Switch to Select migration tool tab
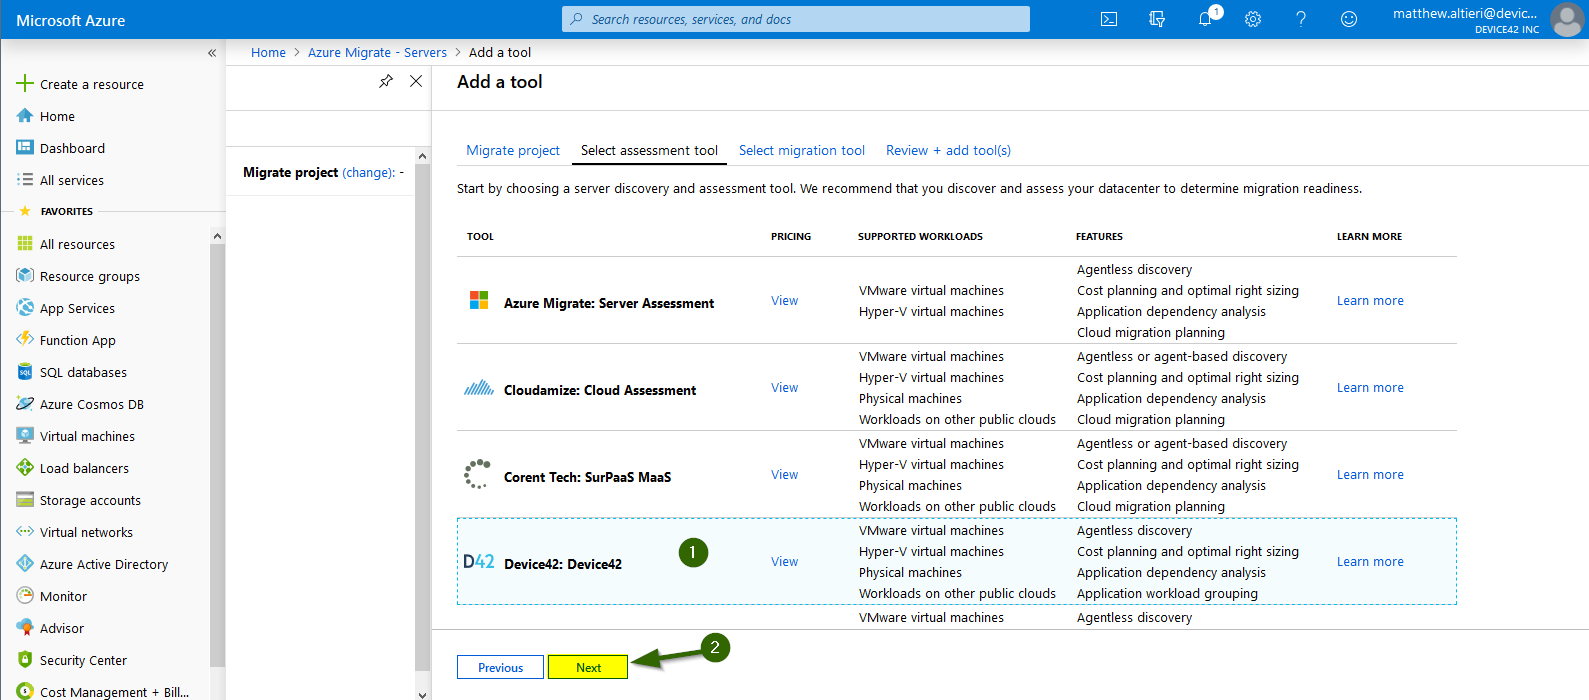Screen dimensions: 1589x700 [x=802, y=150]
